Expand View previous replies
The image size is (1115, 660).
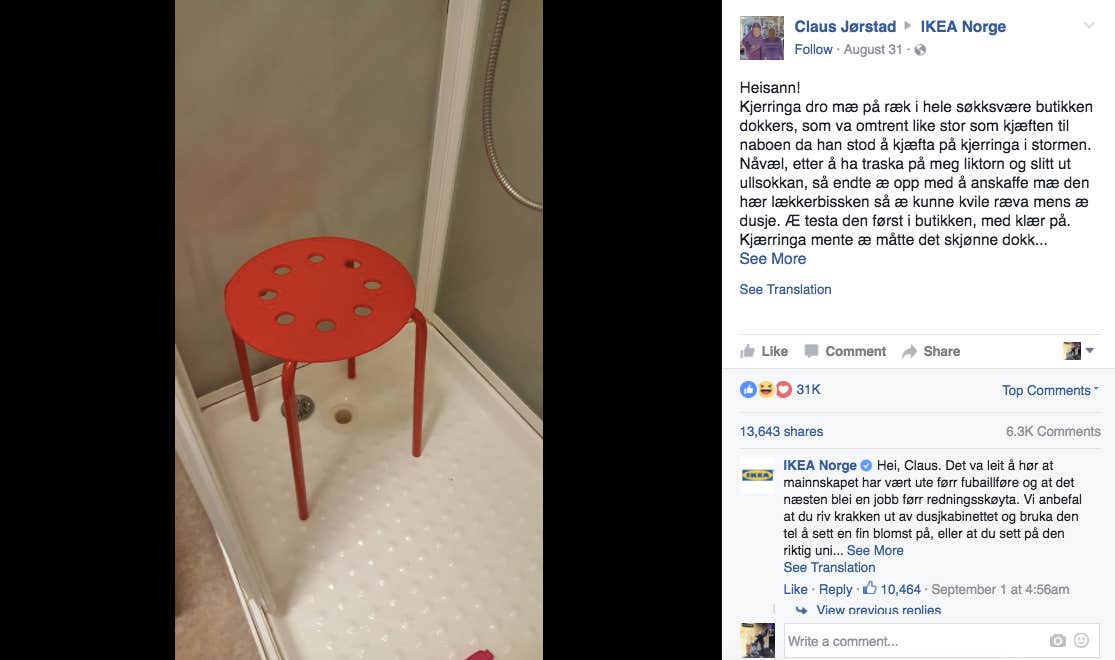[878, 610]
